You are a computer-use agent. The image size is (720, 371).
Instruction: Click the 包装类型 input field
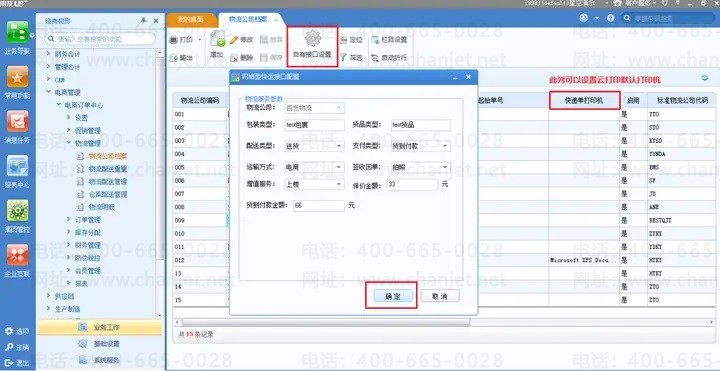click(x=315, y=125)
